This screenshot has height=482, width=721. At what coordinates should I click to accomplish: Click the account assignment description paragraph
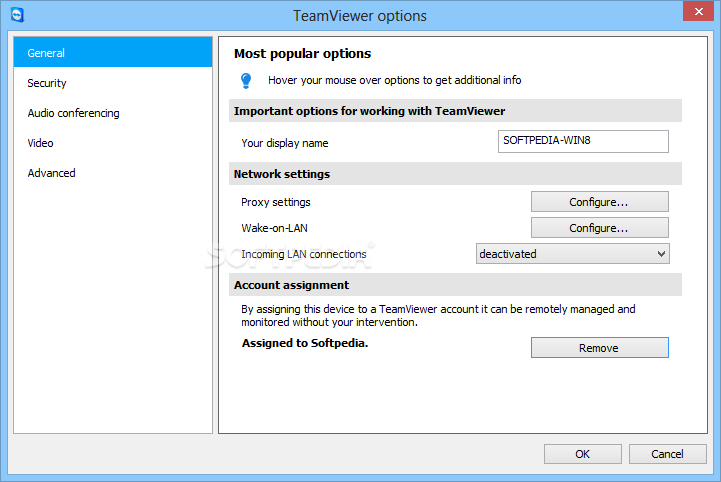click(438, 316)
